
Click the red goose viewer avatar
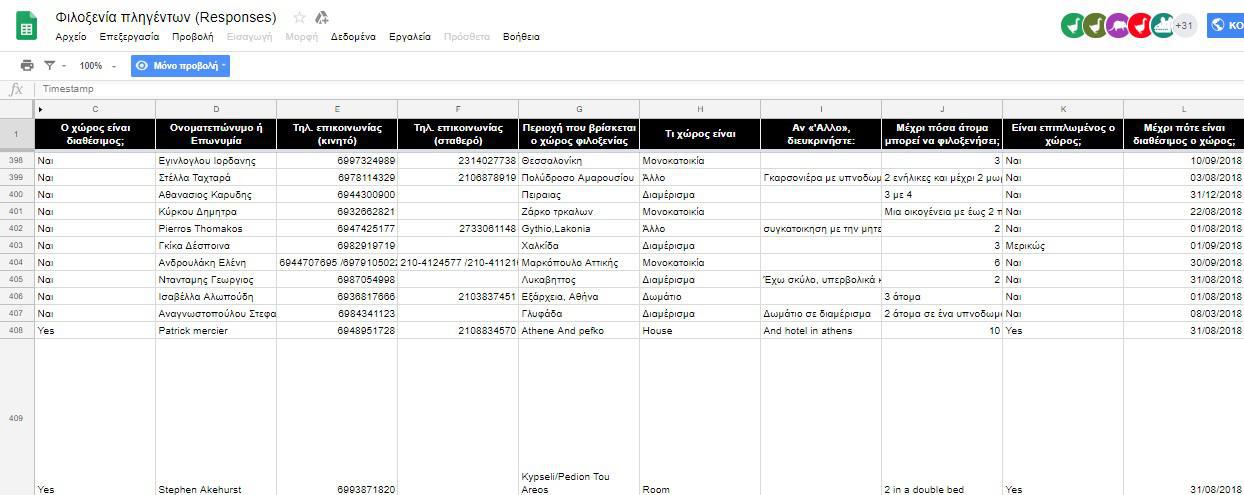coord(1140,25)
